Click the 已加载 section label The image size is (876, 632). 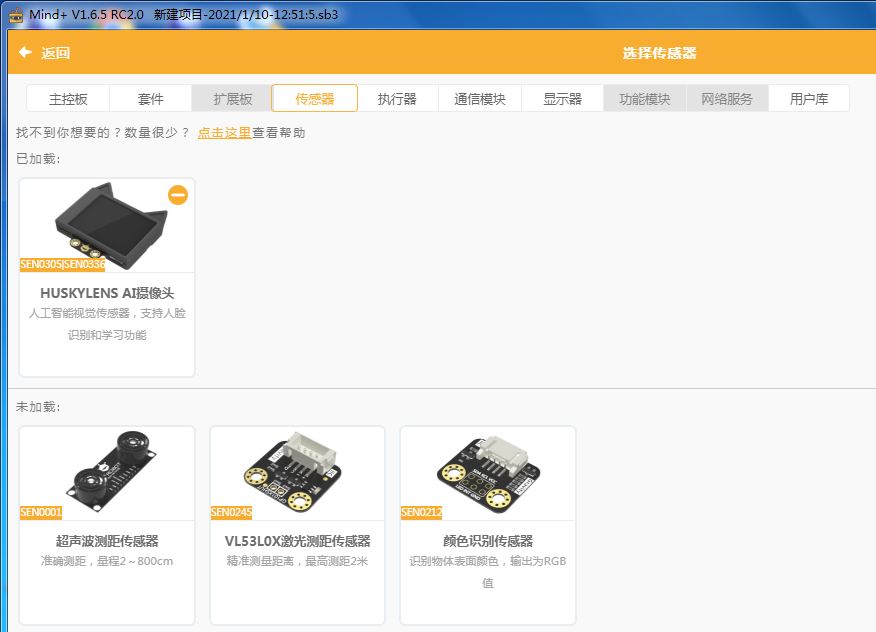click(x=37, y=159)
